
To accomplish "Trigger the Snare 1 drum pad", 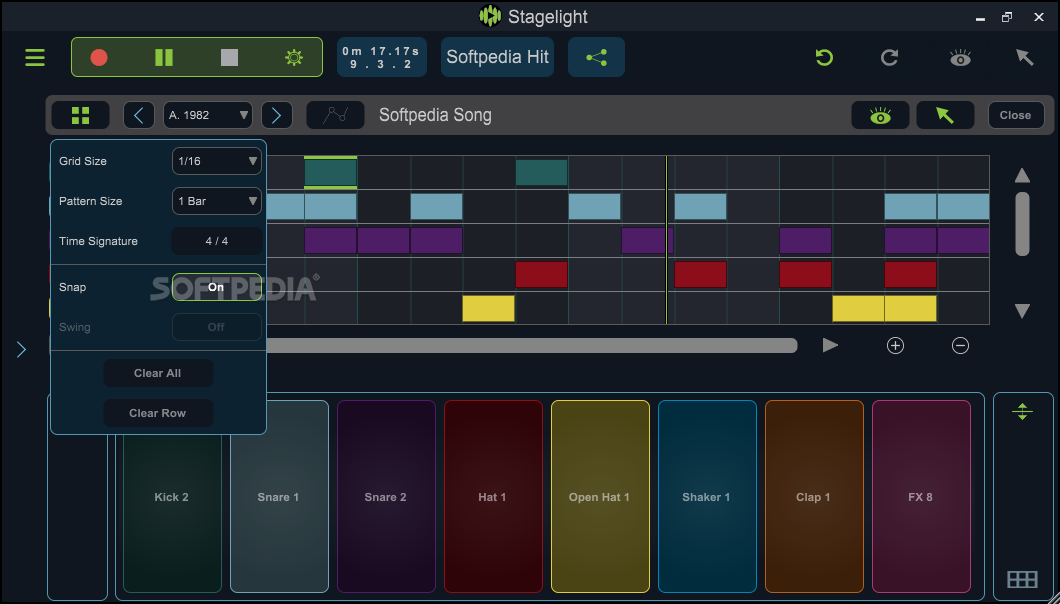I will pos(279,496).
